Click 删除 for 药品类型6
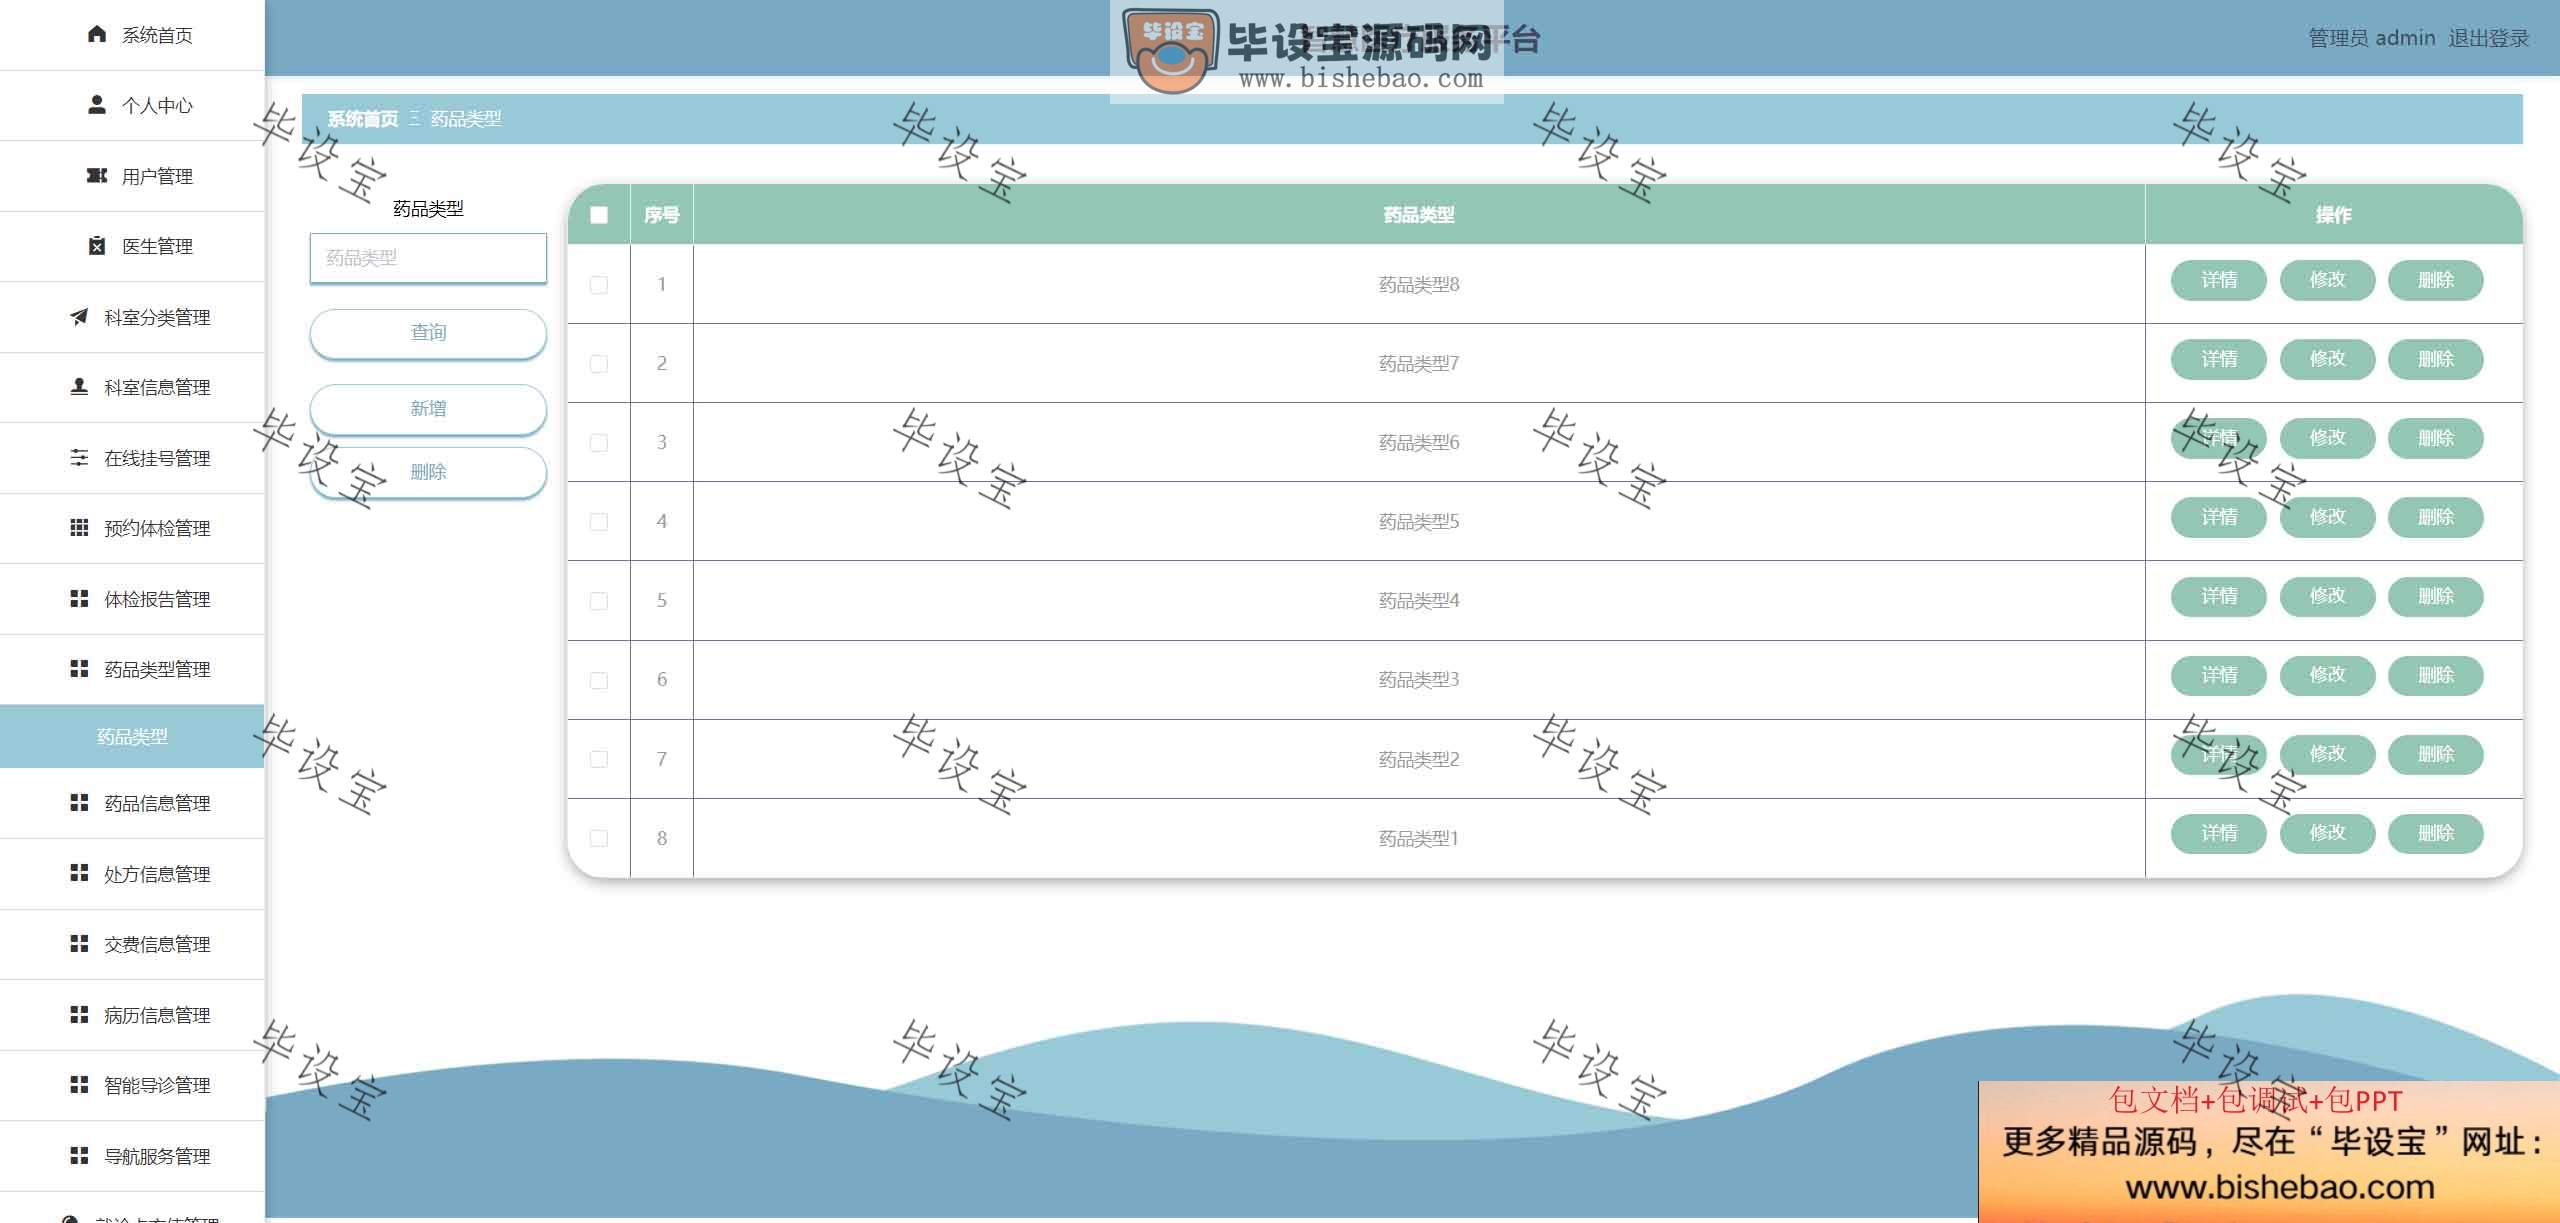 (2435, 438)
